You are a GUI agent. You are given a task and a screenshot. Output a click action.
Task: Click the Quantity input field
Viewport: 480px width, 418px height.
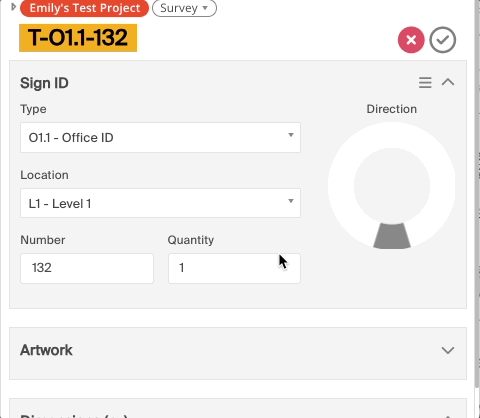[234, 268]
